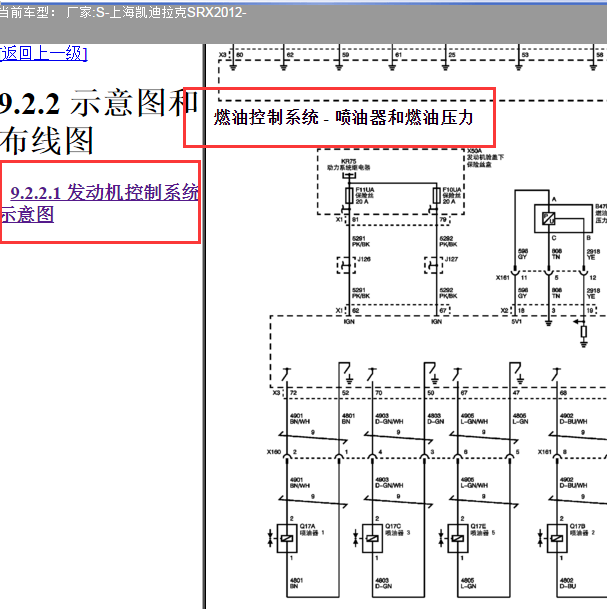Click the Q17C 喷油器 3 injector symbol

(x=372, y=538)
